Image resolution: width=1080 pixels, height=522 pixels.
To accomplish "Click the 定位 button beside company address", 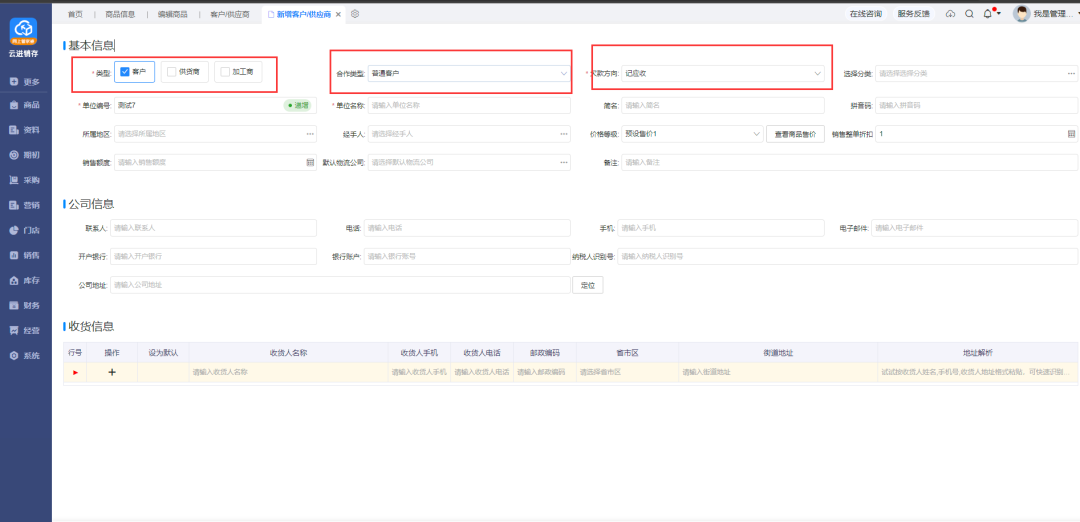I will (588, 285).
